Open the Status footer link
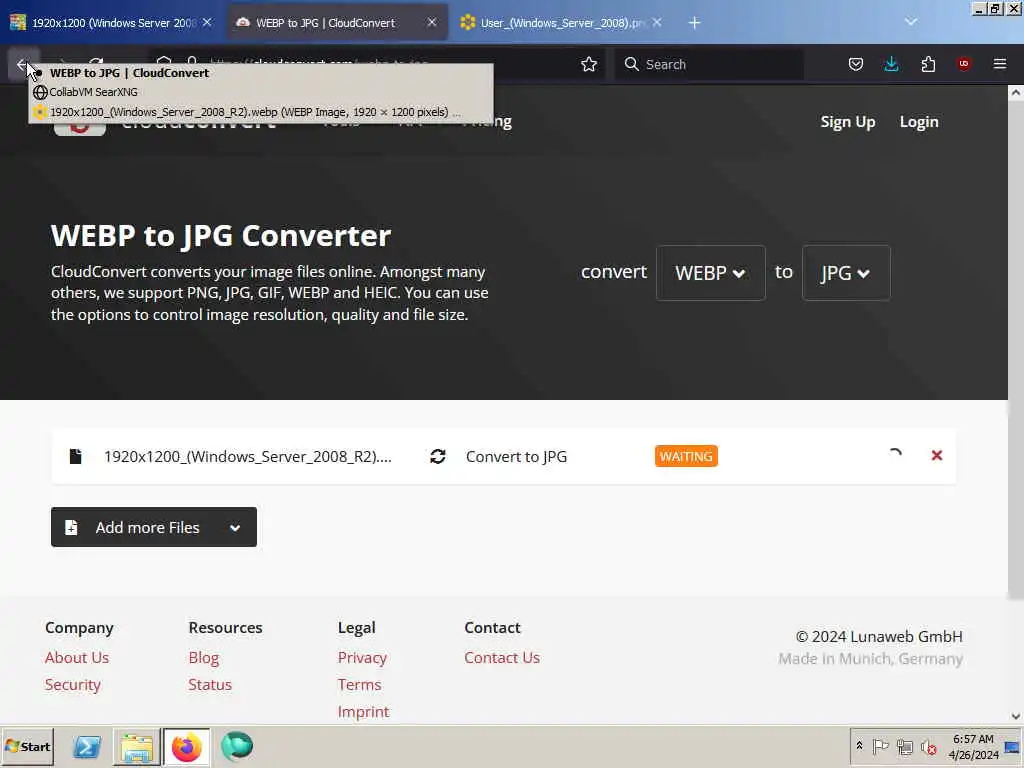Image resolution: width=1024 pixels, height=768 pixels. tap(210, 684)
